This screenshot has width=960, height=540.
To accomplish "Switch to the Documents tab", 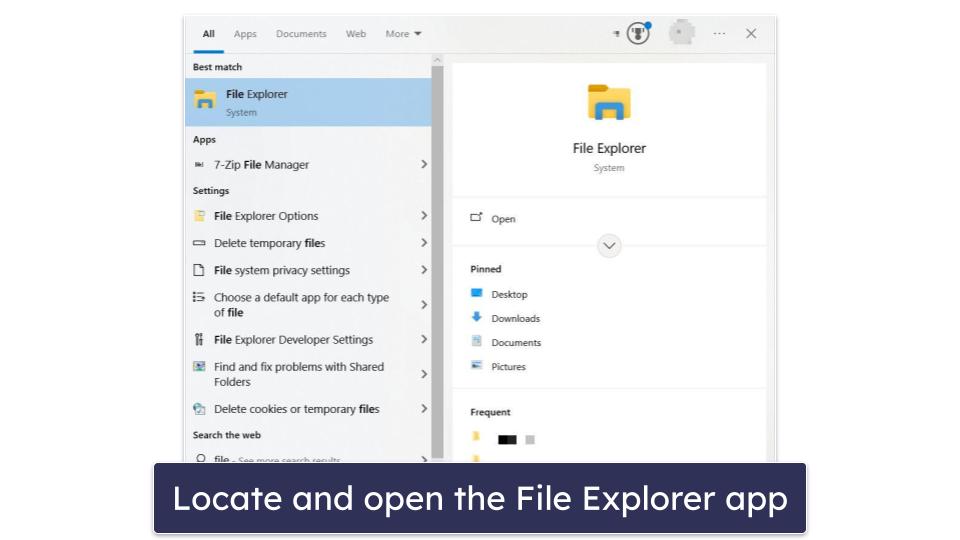I will coord(301,34).
